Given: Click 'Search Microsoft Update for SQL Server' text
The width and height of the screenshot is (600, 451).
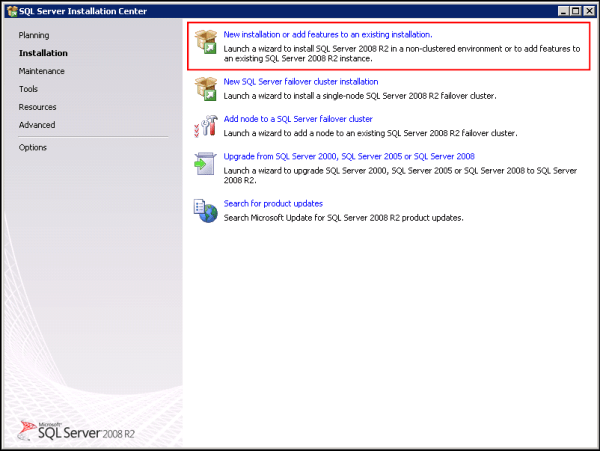Looking at the screenshot, I should 344,218.
